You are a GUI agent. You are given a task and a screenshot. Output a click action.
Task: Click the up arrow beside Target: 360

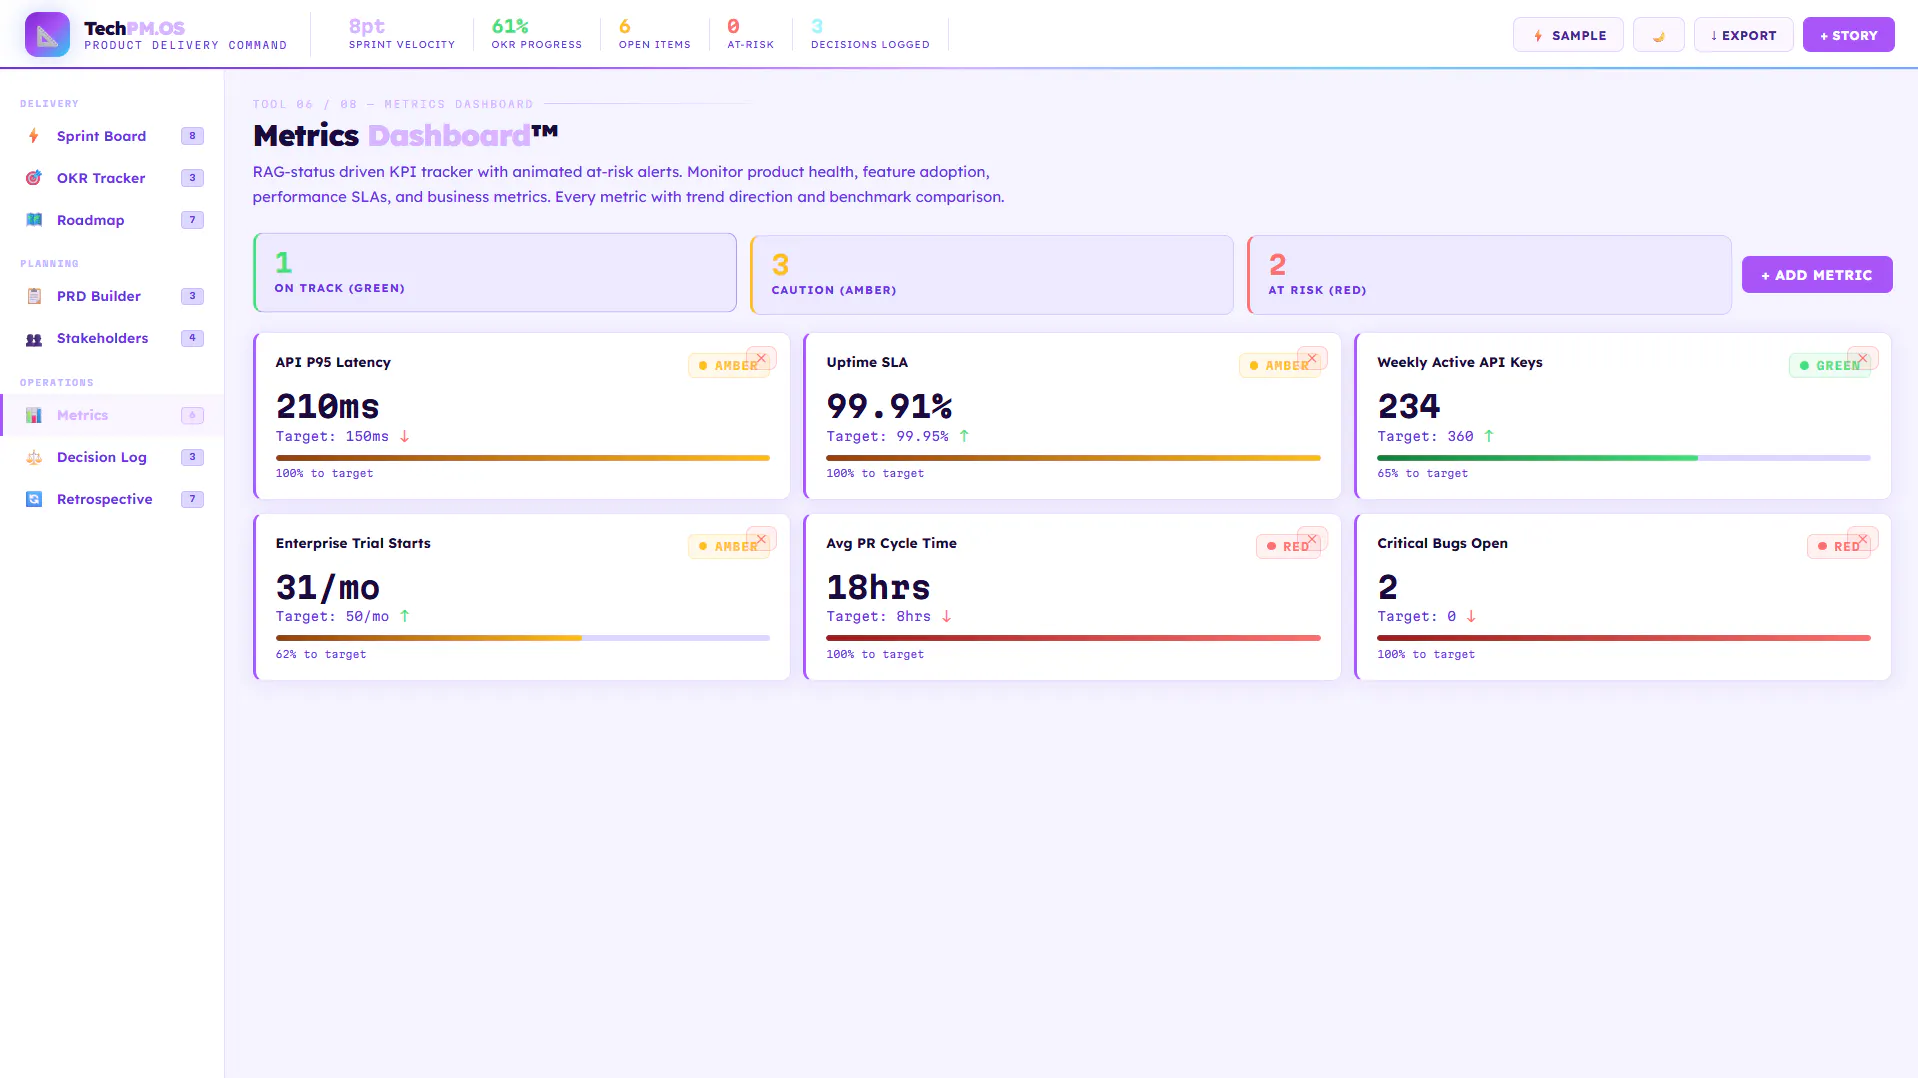click(x=1488, y=436)
